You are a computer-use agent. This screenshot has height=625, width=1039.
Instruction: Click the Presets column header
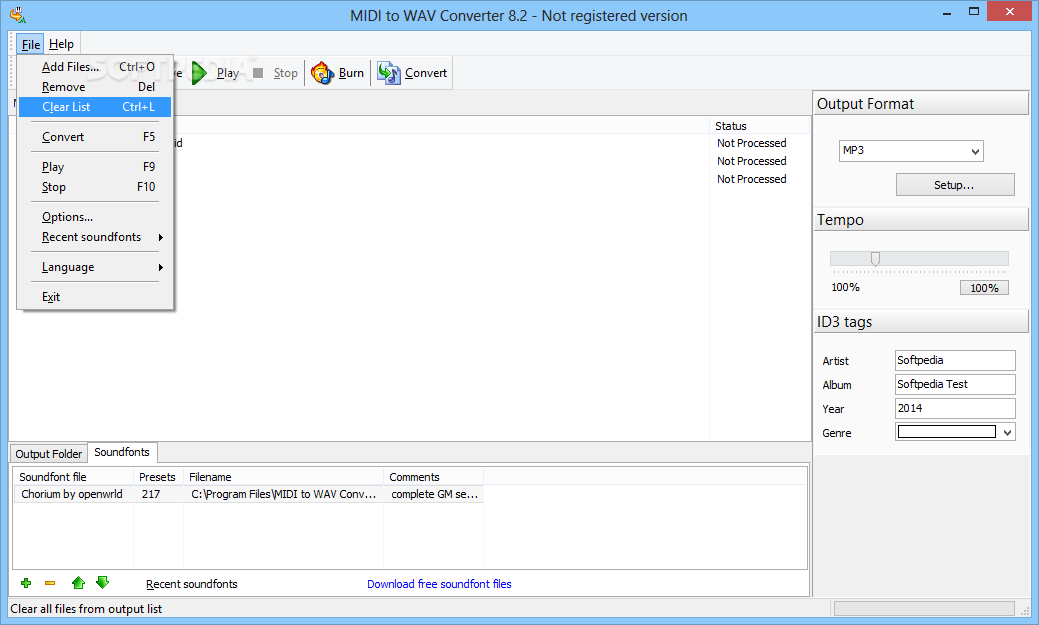click(158, 477)
